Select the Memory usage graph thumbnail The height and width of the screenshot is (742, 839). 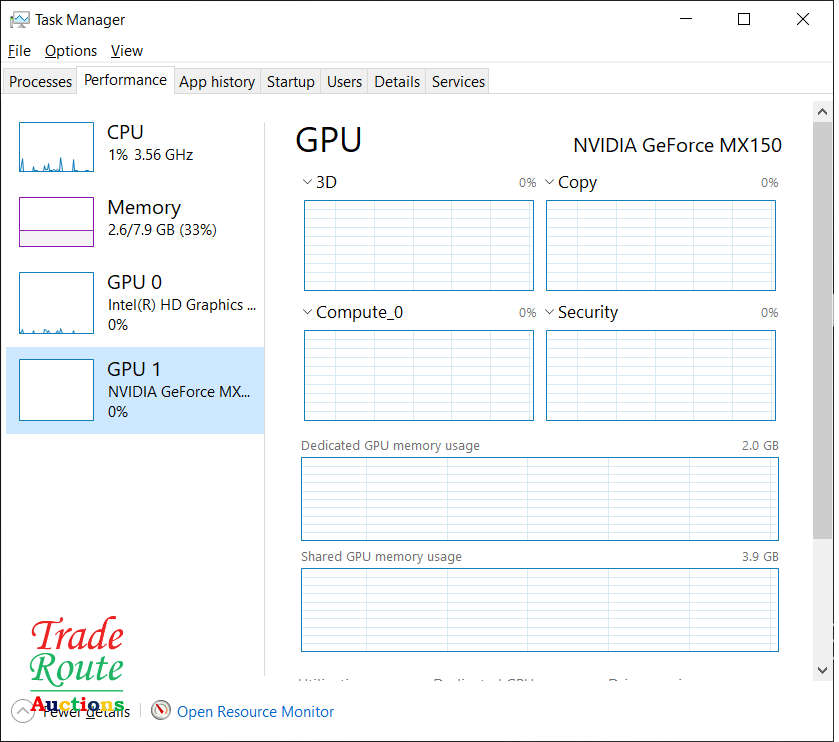point(56,221)
